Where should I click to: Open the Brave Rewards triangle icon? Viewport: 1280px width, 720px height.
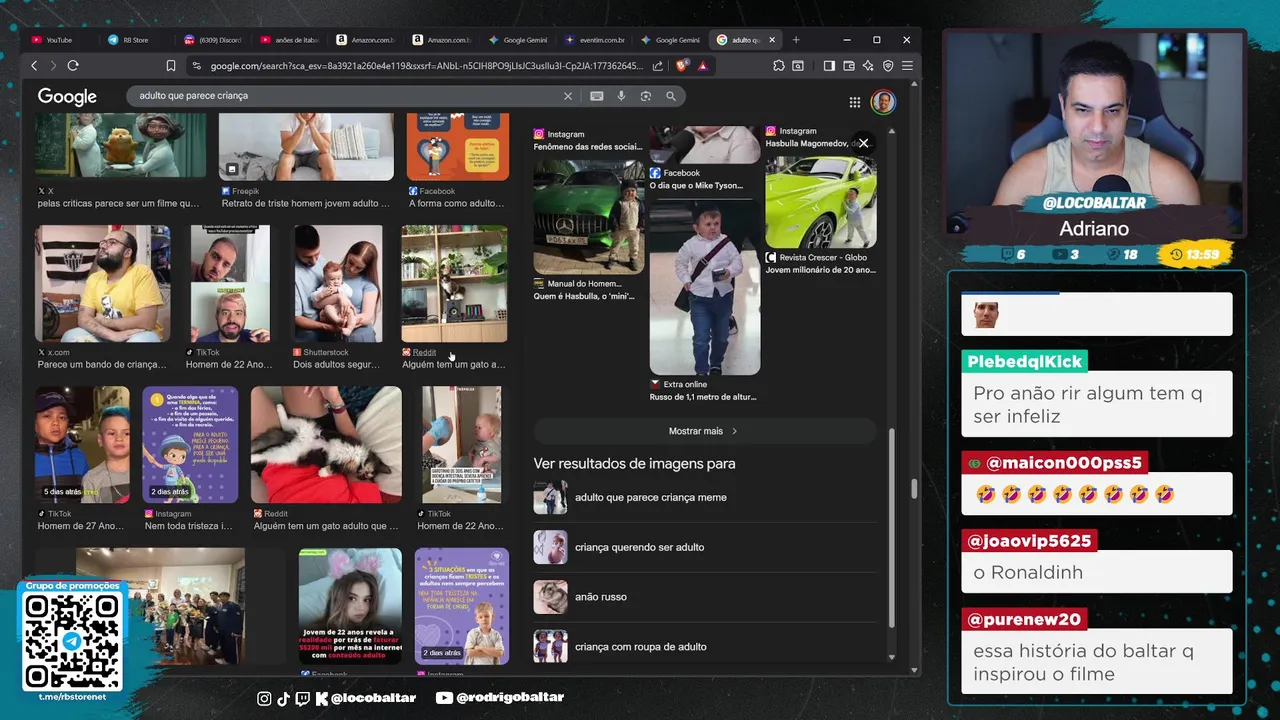tap(703, 66)
